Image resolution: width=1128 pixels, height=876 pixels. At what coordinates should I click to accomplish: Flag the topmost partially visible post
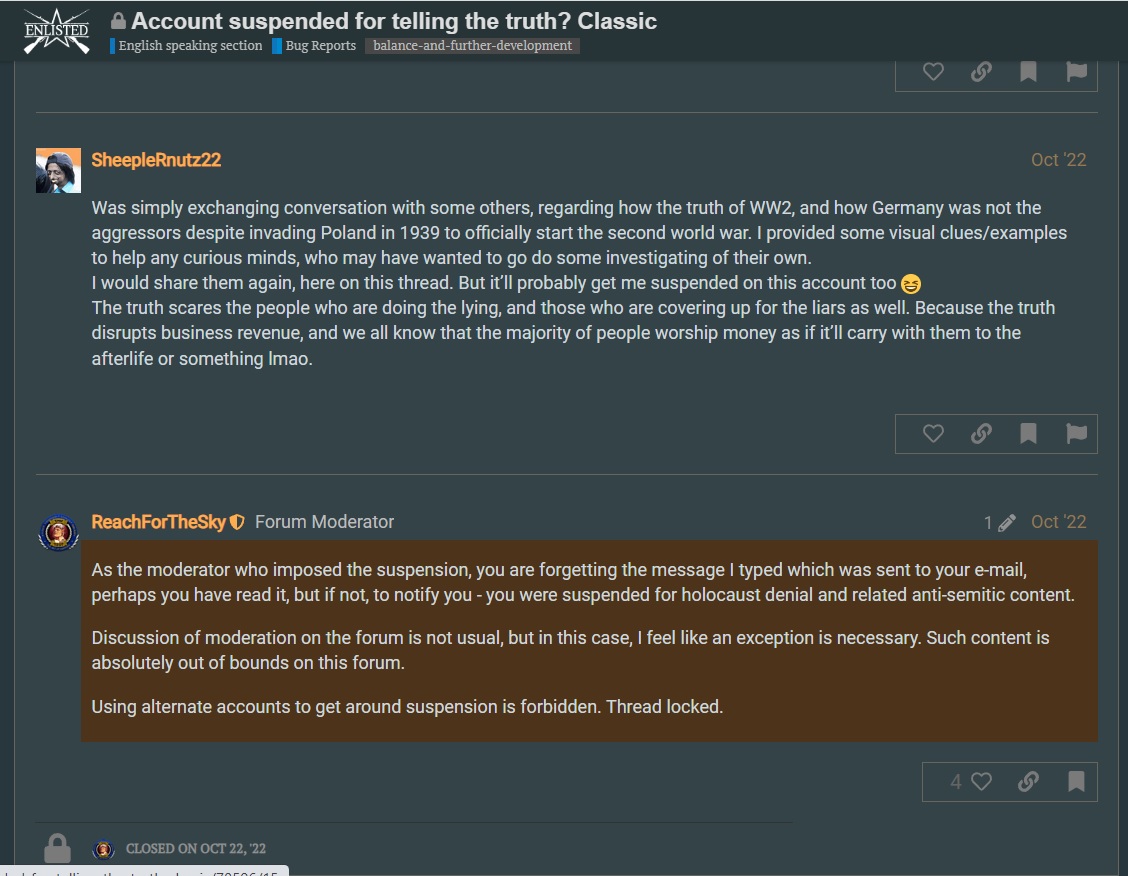coord(1076,71)
